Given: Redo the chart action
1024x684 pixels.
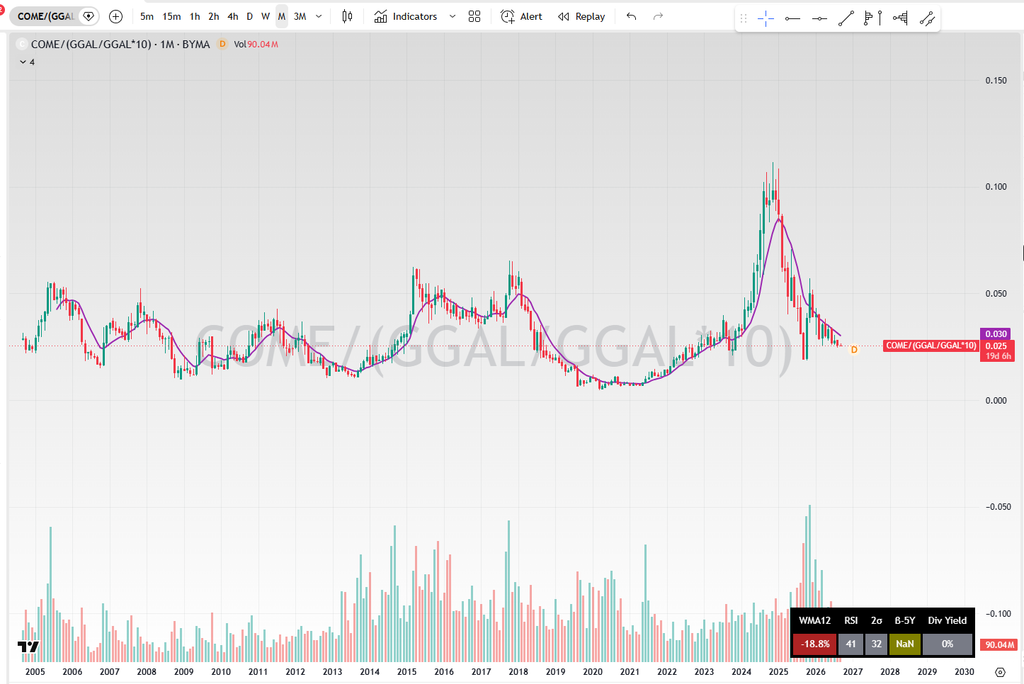Looking at the screenshot, I should point(658,16).
